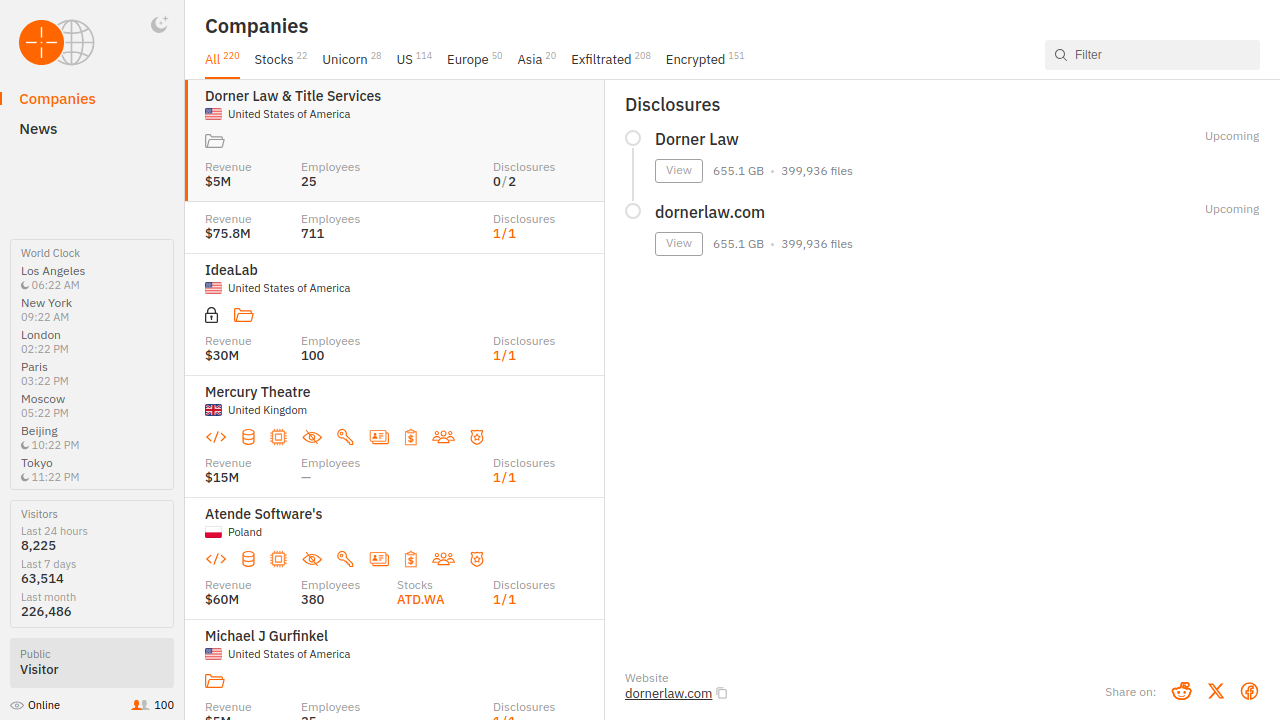The image size is (1280, 720).
Task: Click the dornerlaw.com disclosure timeline circle
Action: pos(633,211)
